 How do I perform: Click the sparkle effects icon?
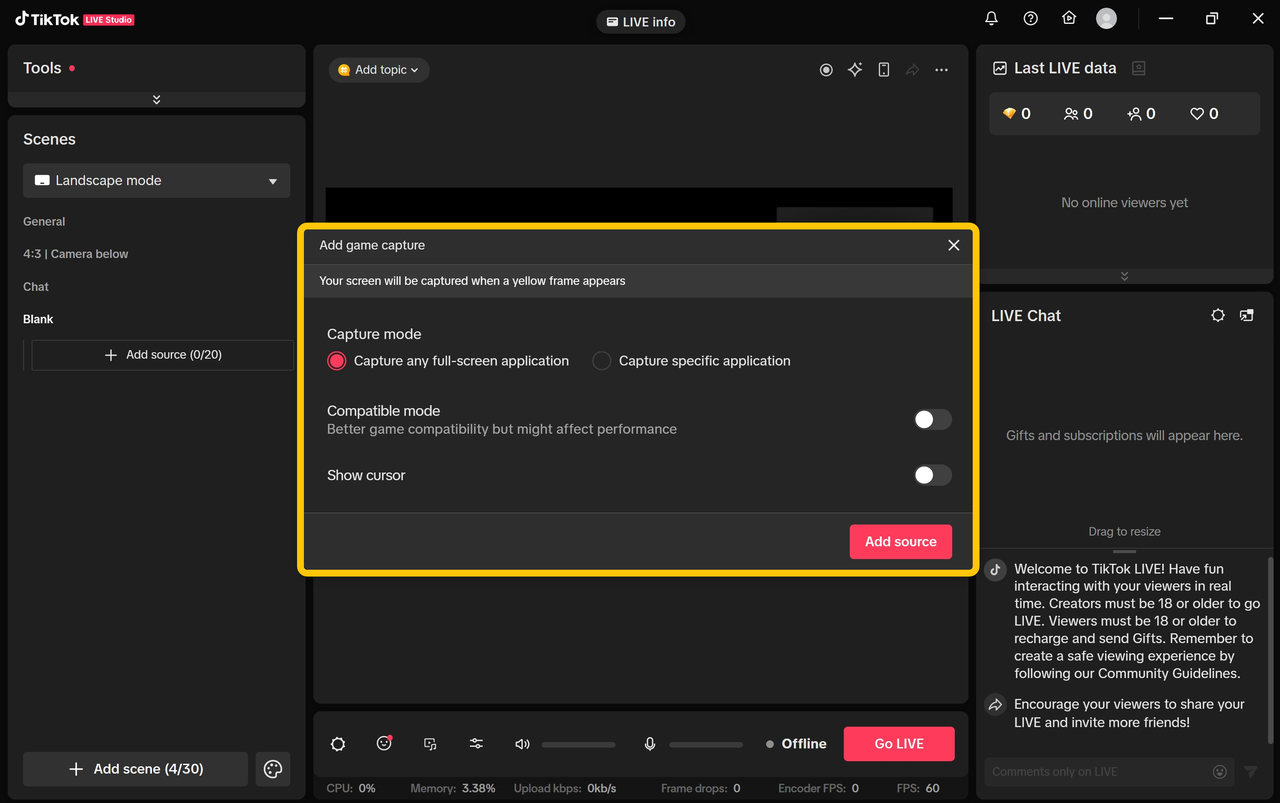[855, 70]
